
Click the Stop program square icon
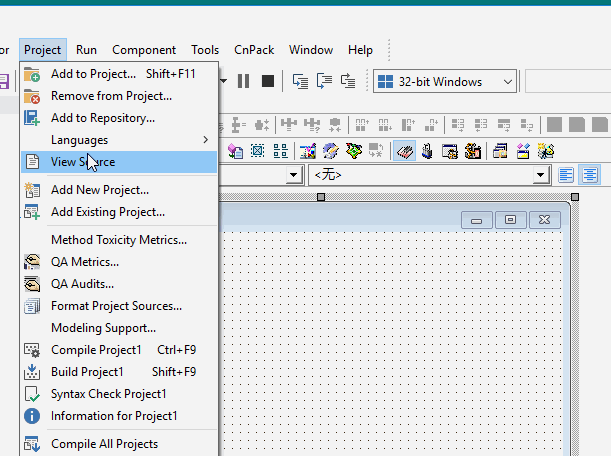point(267,82)
